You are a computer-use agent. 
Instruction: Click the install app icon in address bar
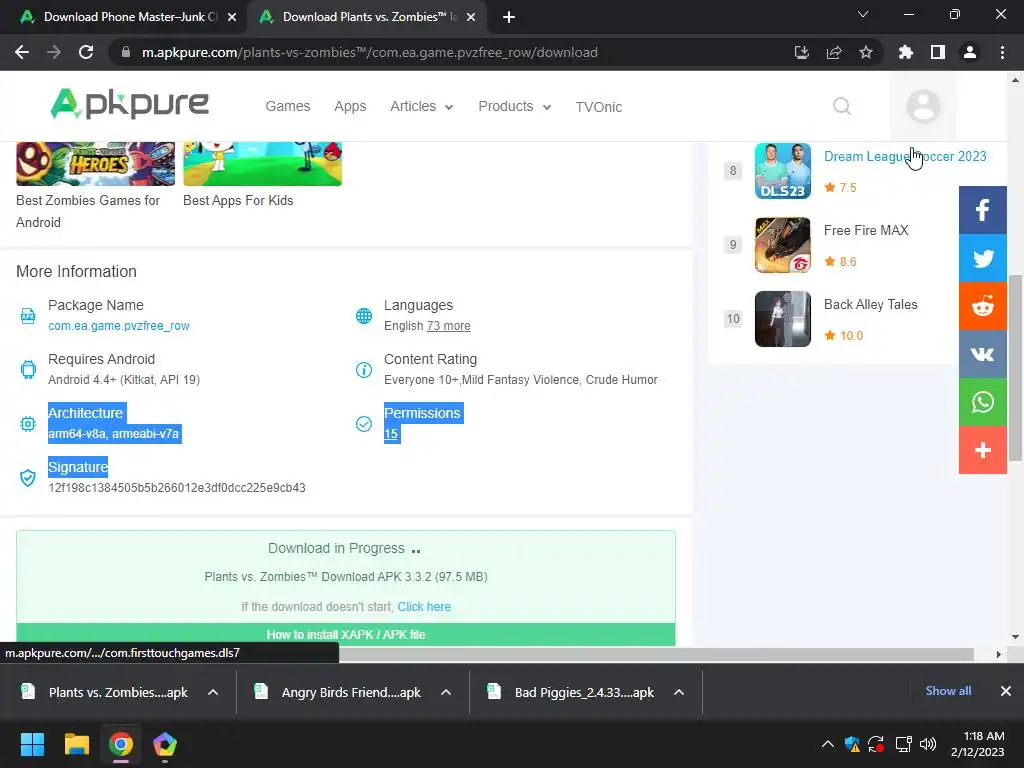(801, 52)
